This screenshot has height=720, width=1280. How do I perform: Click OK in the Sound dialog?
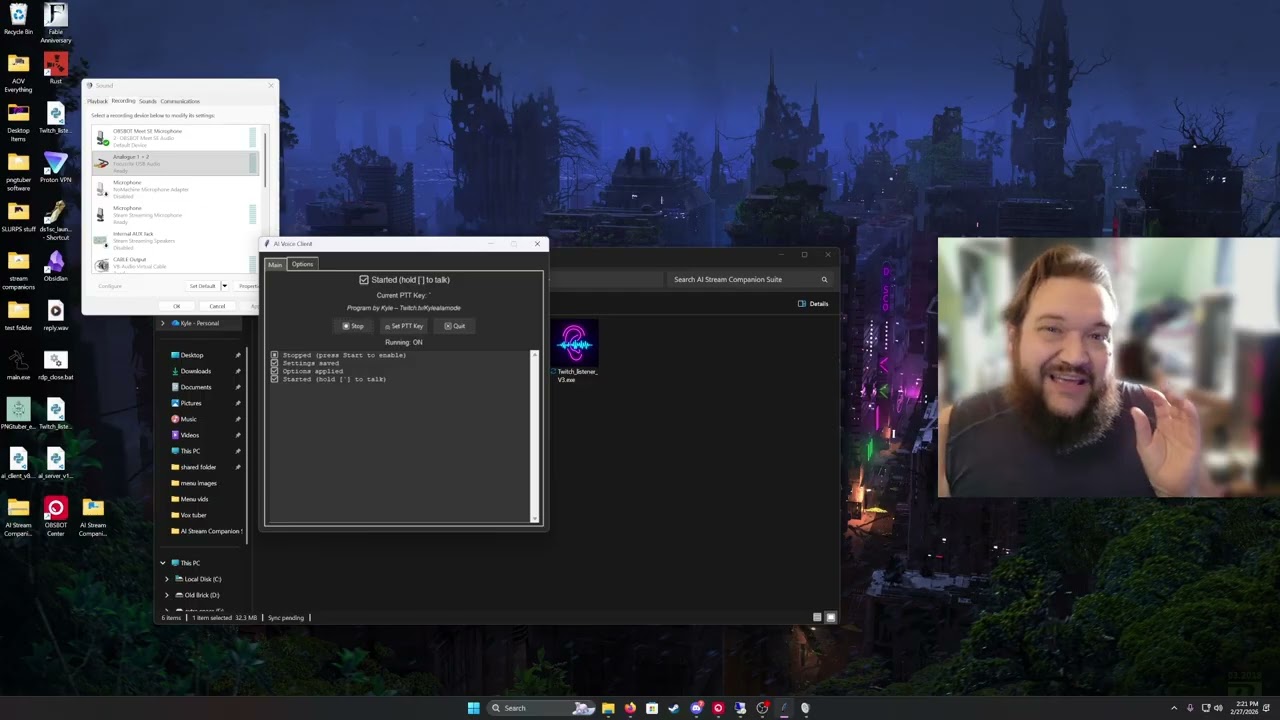(x=177, y=306)
